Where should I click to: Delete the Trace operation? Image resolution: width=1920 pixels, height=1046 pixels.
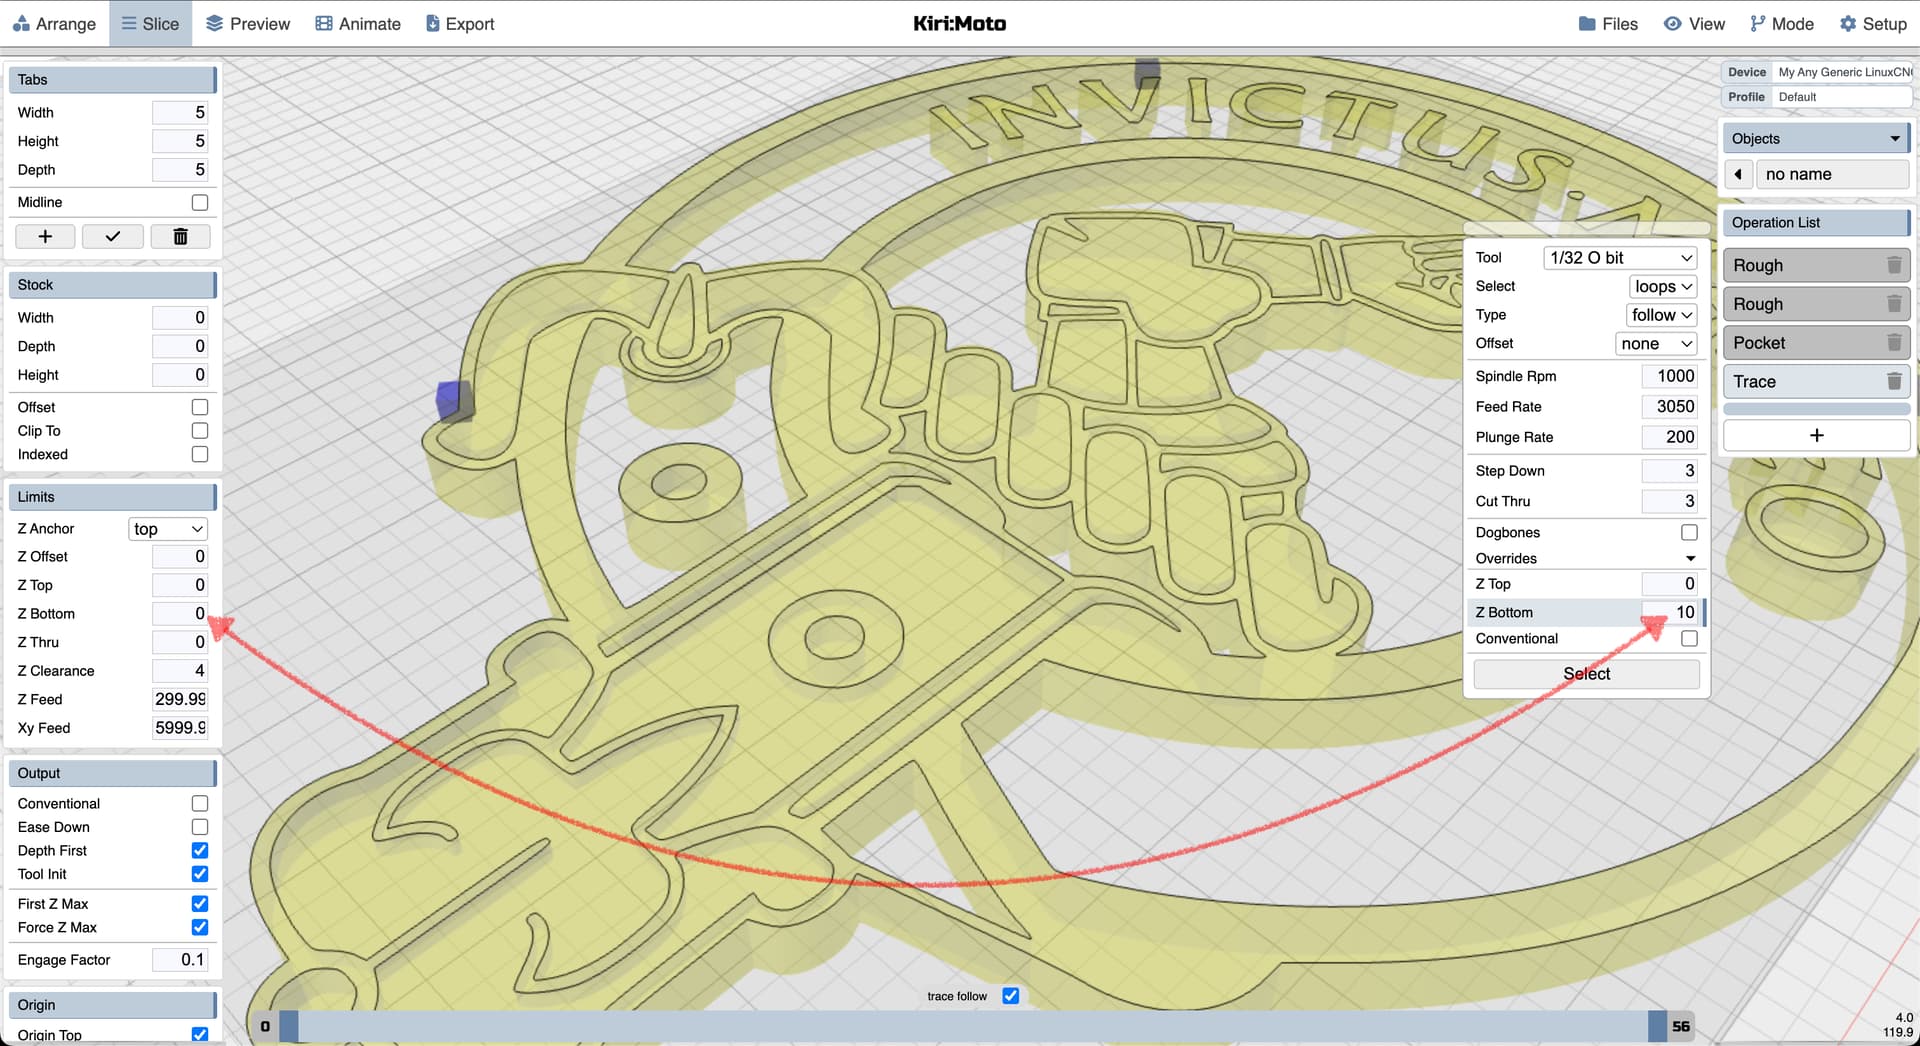click(1893, 381)
